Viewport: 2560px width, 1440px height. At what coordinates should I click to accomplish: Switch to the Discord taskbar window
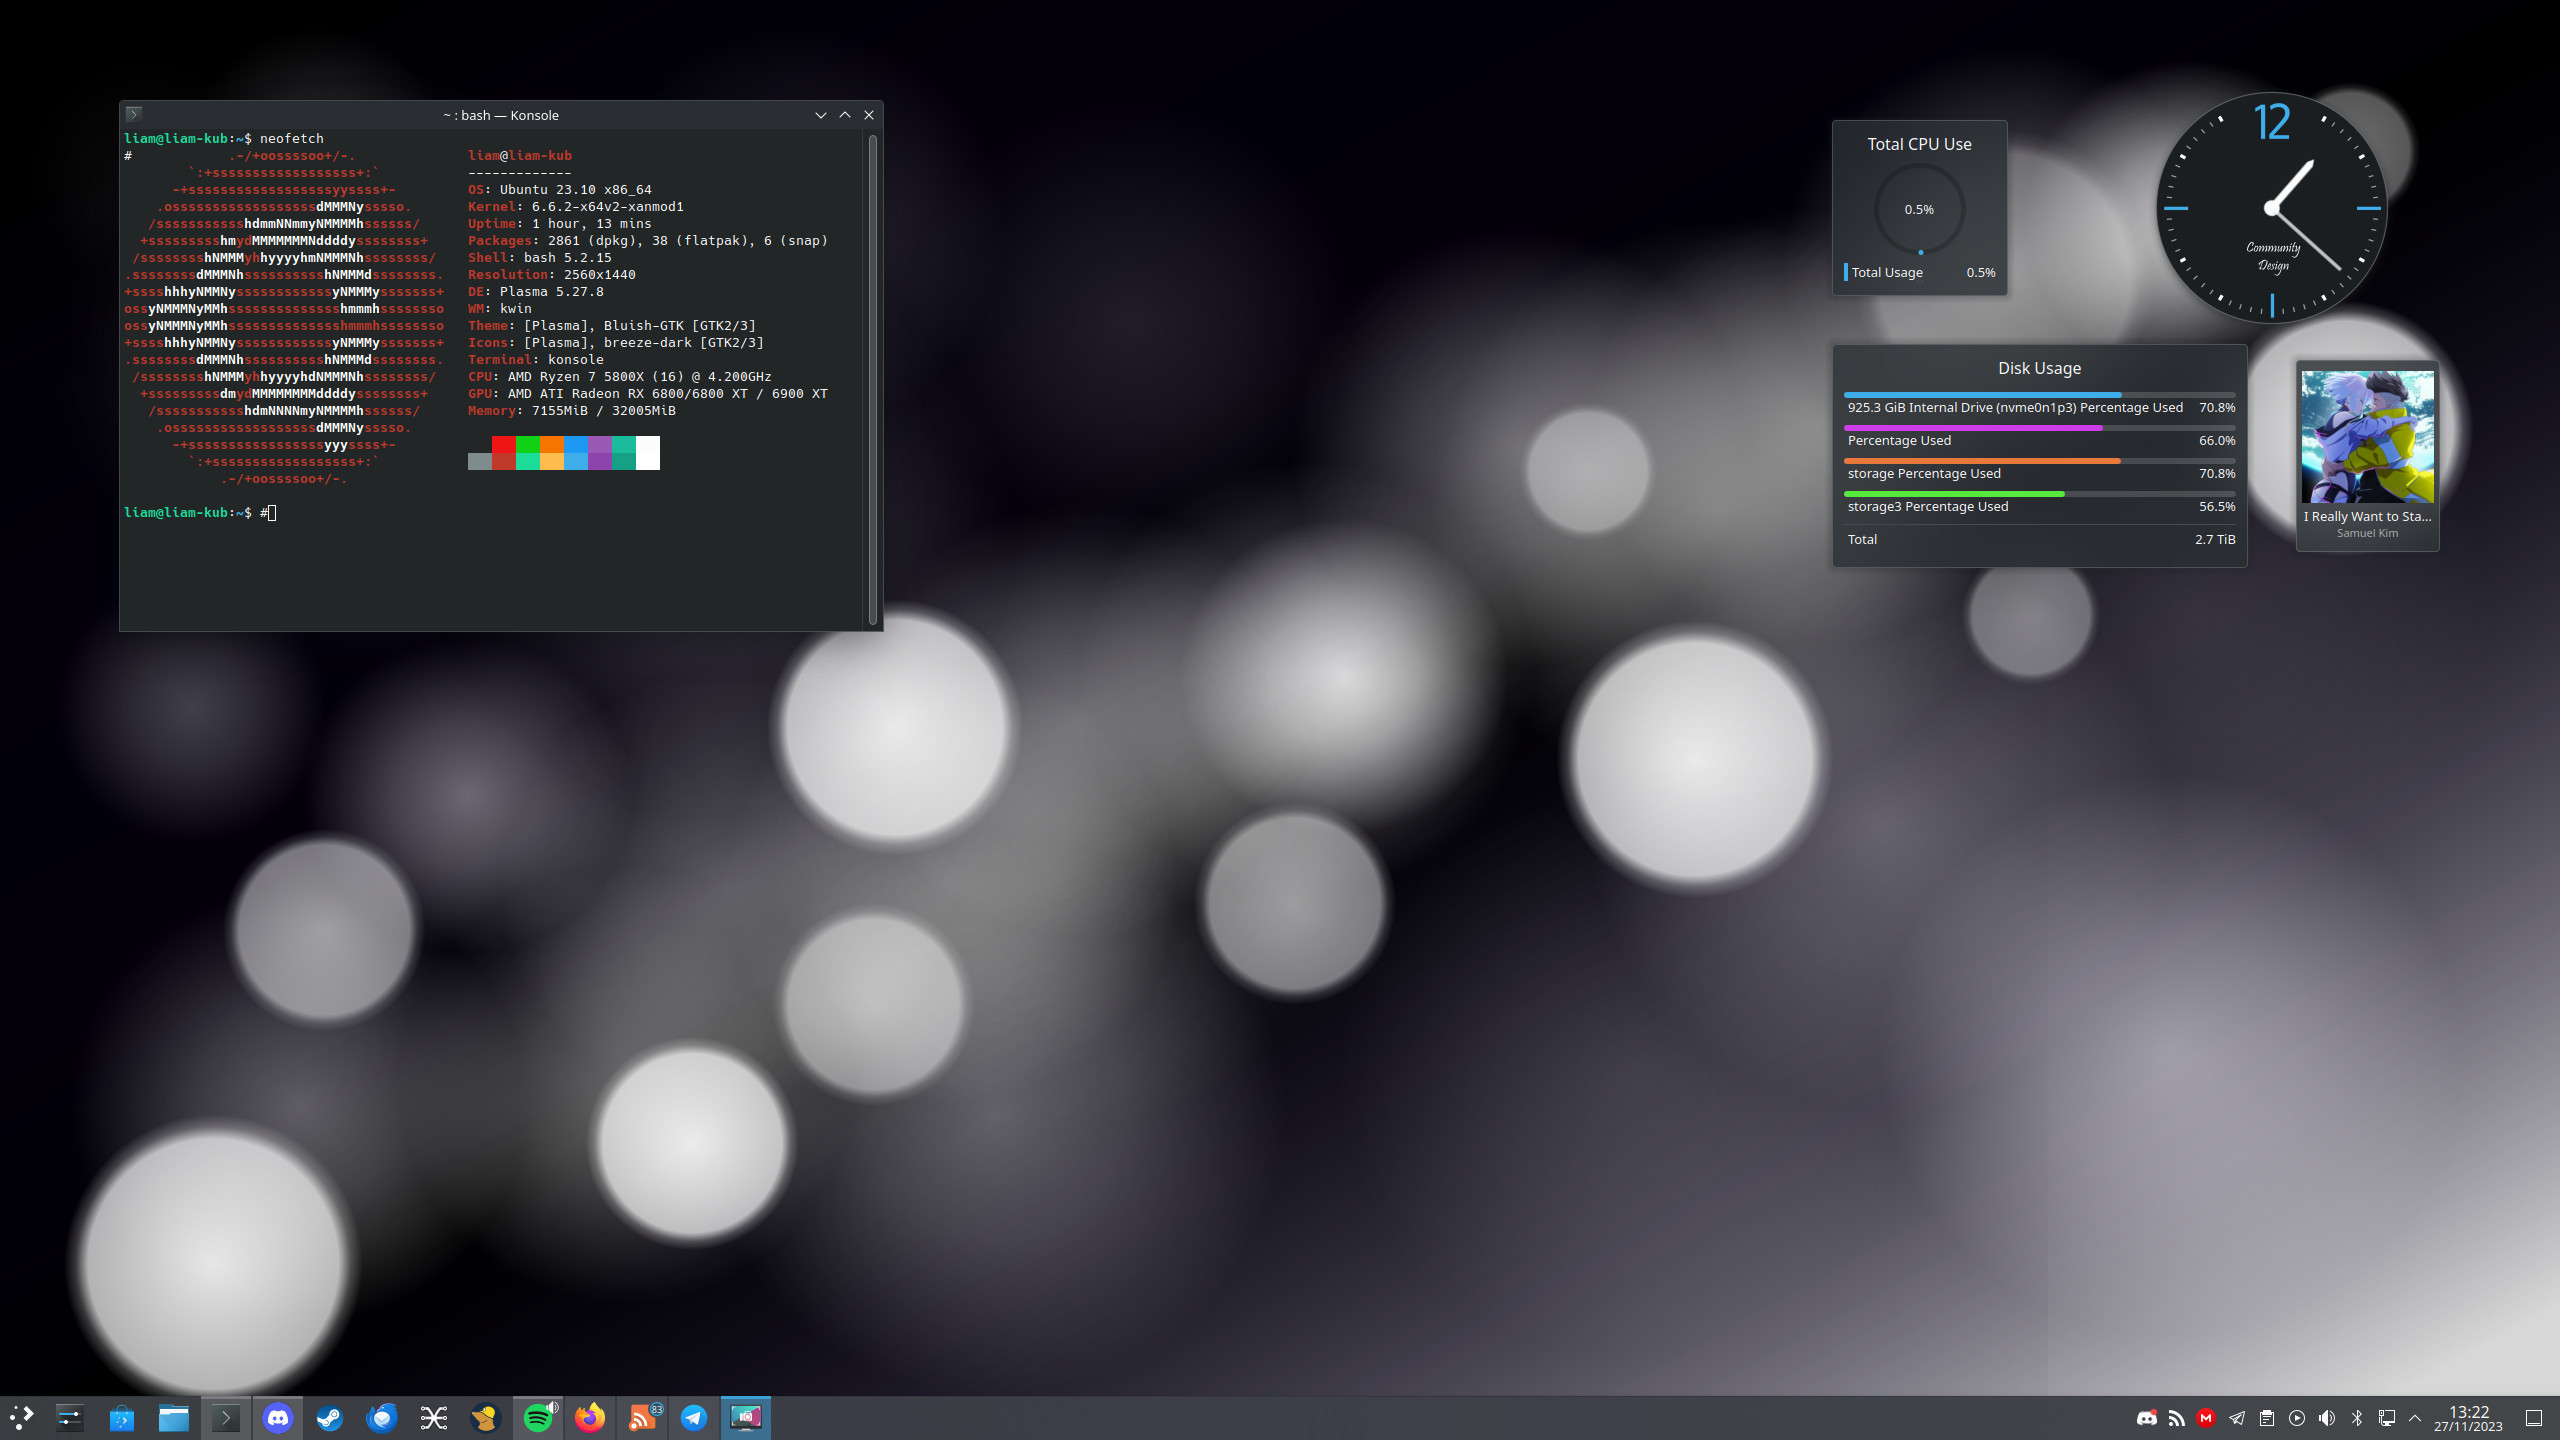pyautogui.click(x=278, y=1418)
